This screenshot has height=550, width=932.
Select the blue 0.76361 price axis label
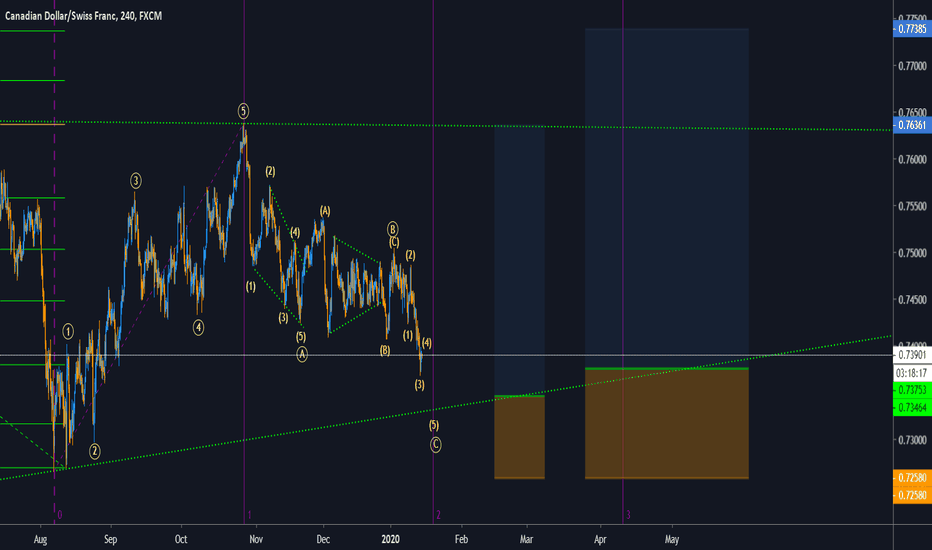tap(911, 127)
